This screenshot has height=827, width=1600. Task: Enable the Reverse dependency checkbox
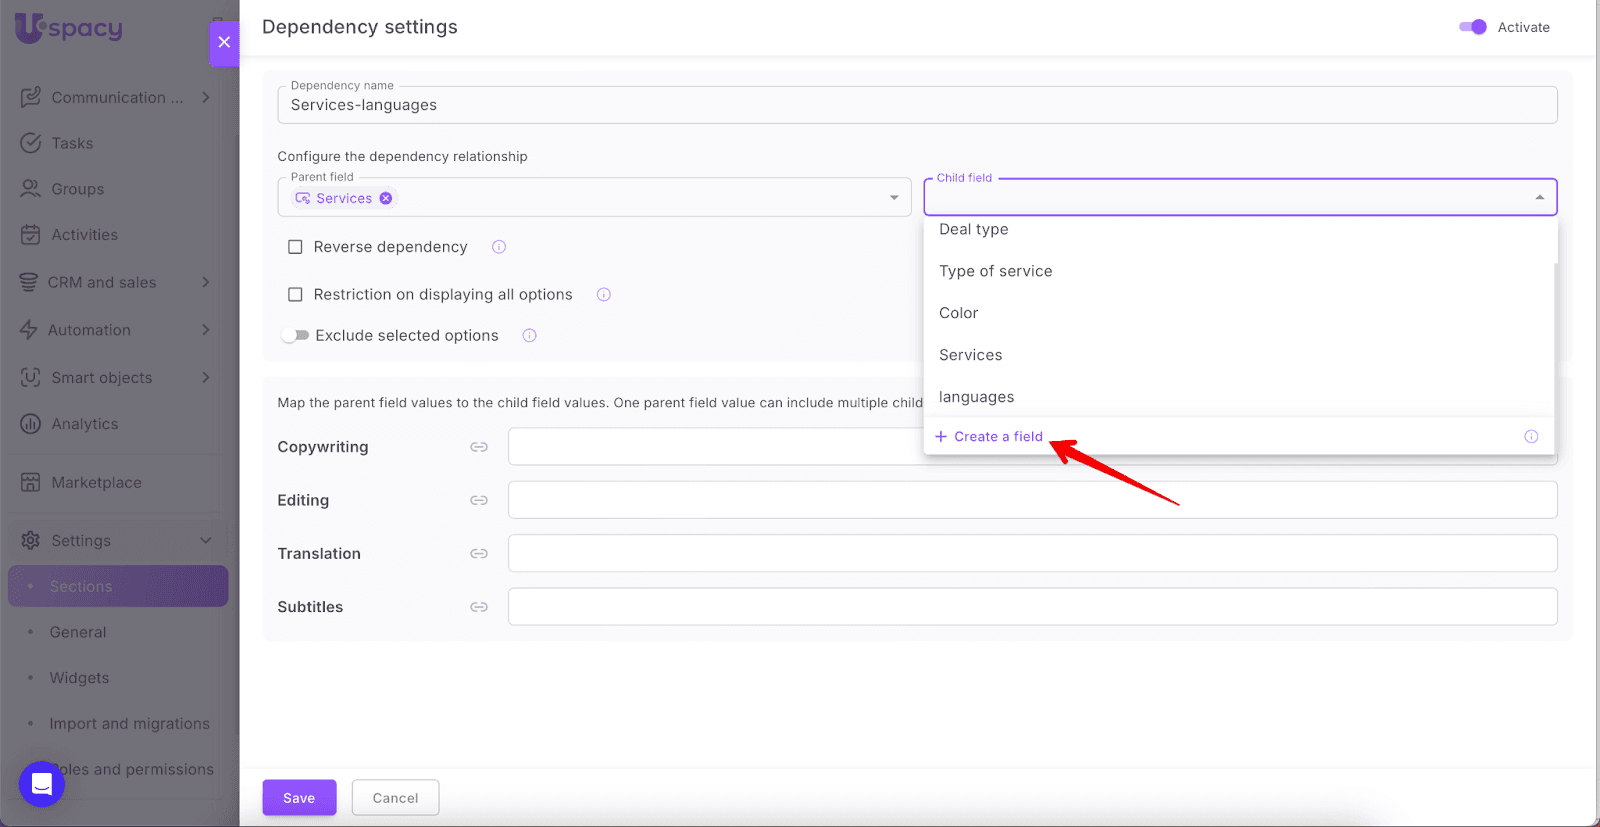point(295,247)
